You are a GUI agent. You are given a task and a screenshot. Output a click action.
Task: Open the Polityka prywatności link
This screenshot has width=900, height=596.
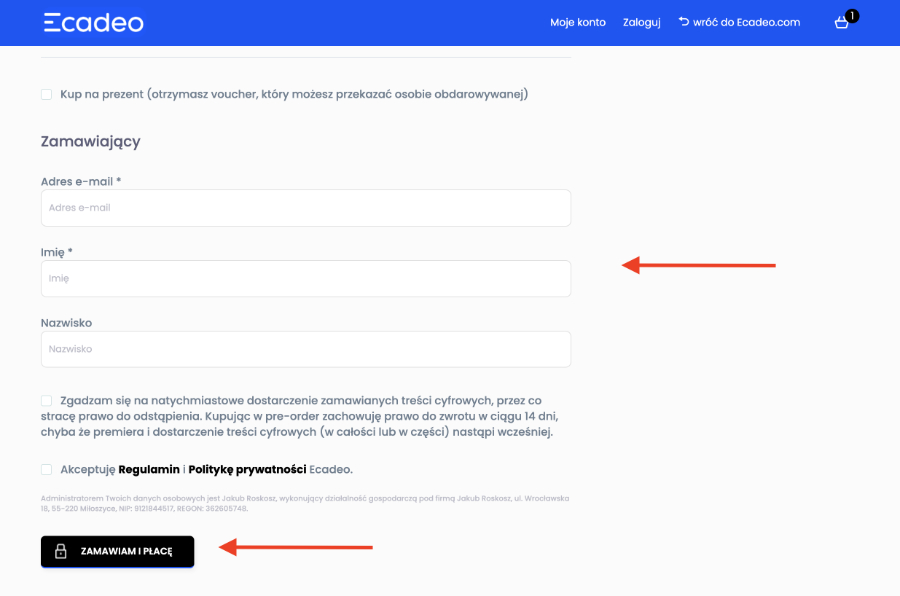point(247,469)
